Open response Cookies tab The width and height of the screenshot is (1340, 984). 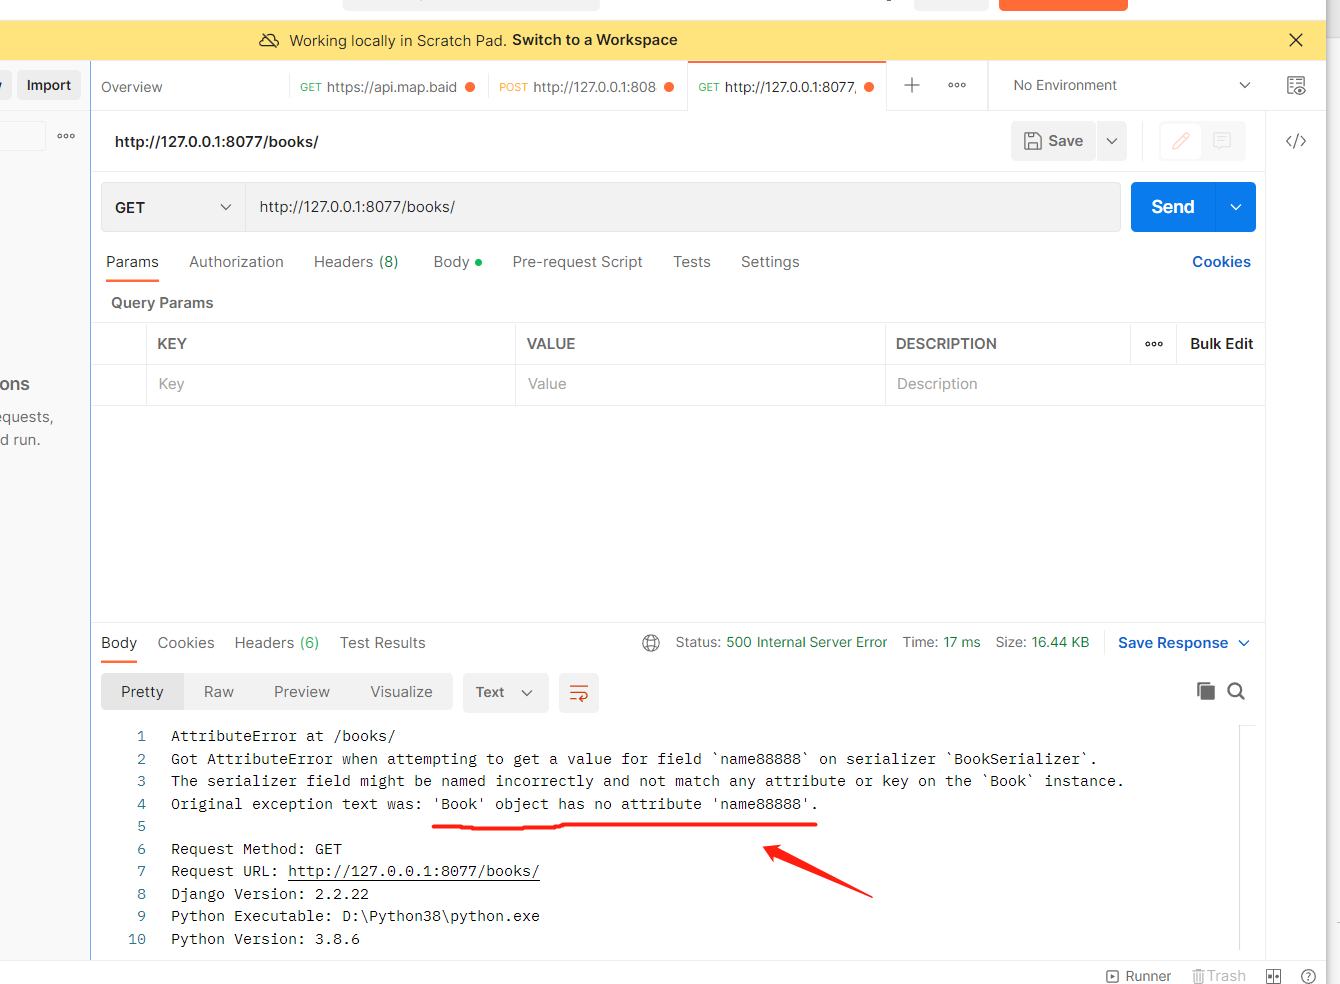(x=186, y=643)
